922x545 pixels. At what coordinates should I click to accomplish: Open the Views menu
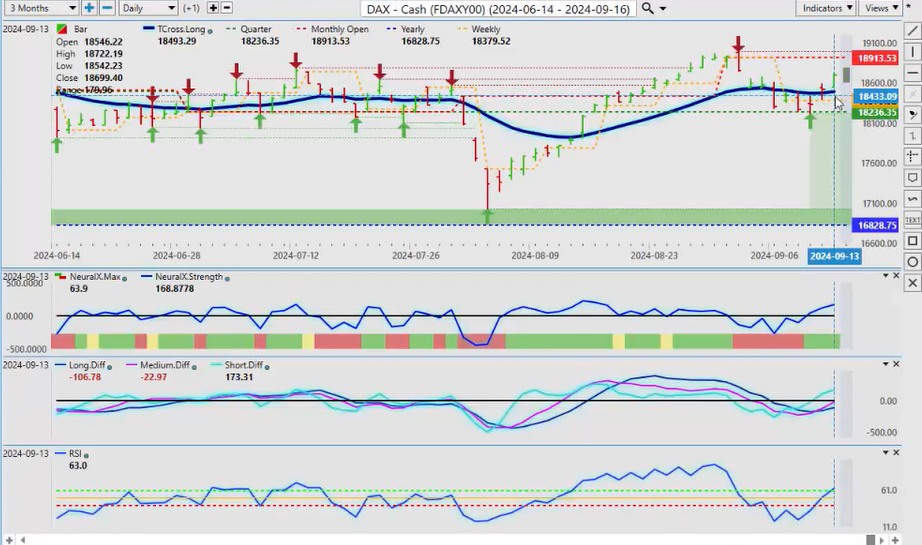[x=880, y=8]
